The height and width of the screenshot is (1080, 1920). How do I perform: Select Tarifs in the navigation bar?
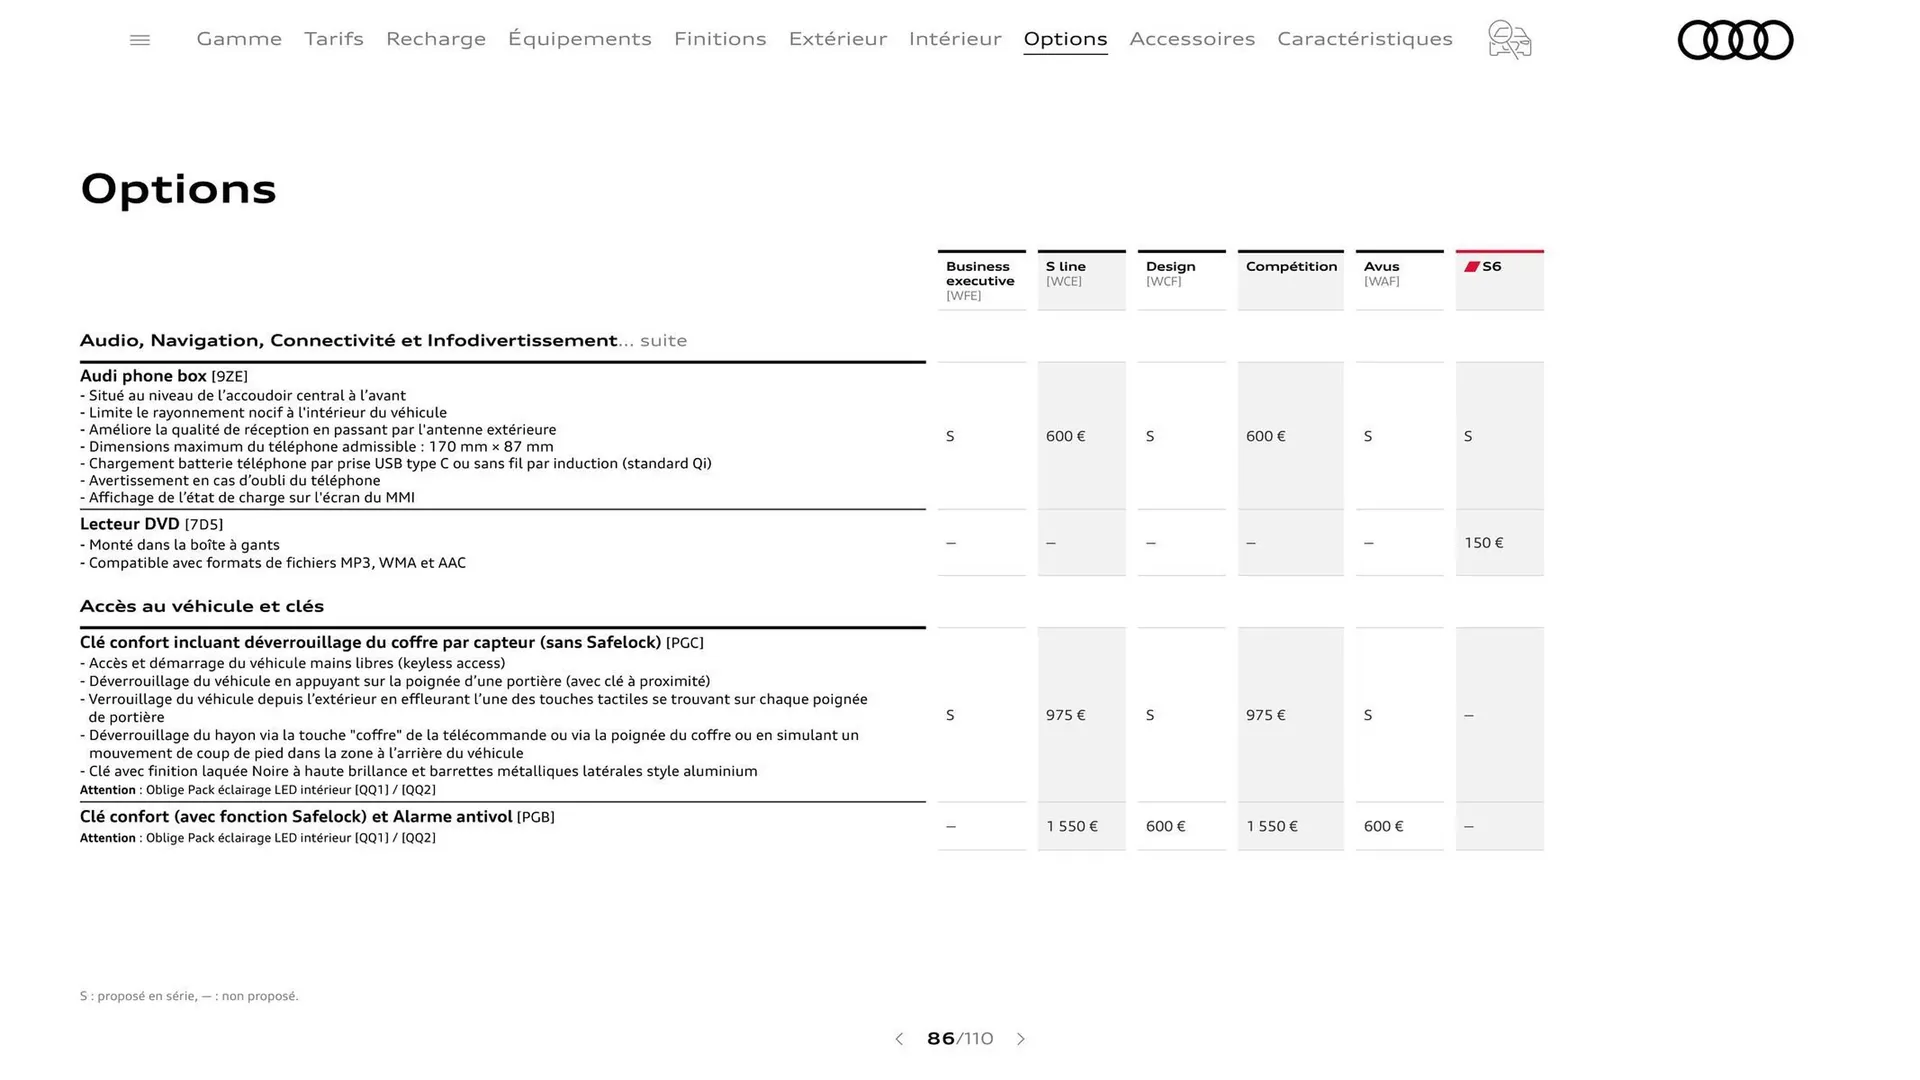click(x=334, y=39)
